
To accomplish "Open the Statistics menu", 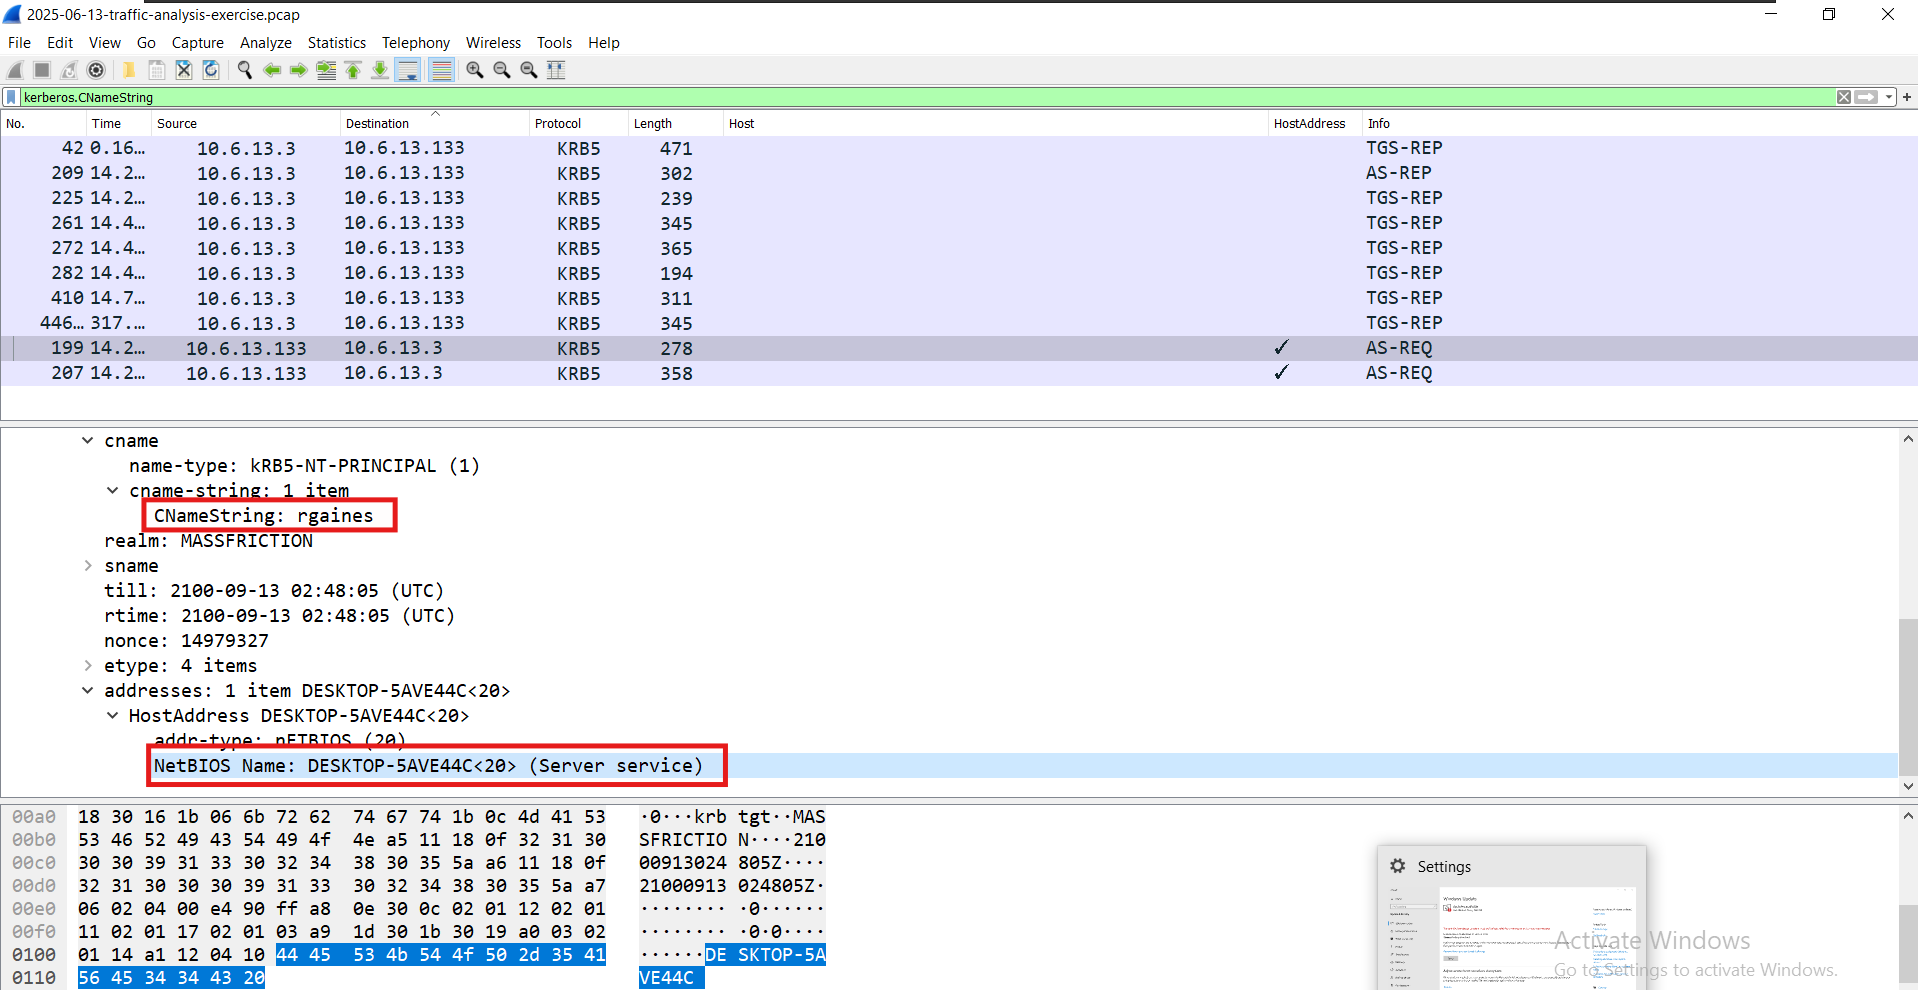I will [336, 43].
